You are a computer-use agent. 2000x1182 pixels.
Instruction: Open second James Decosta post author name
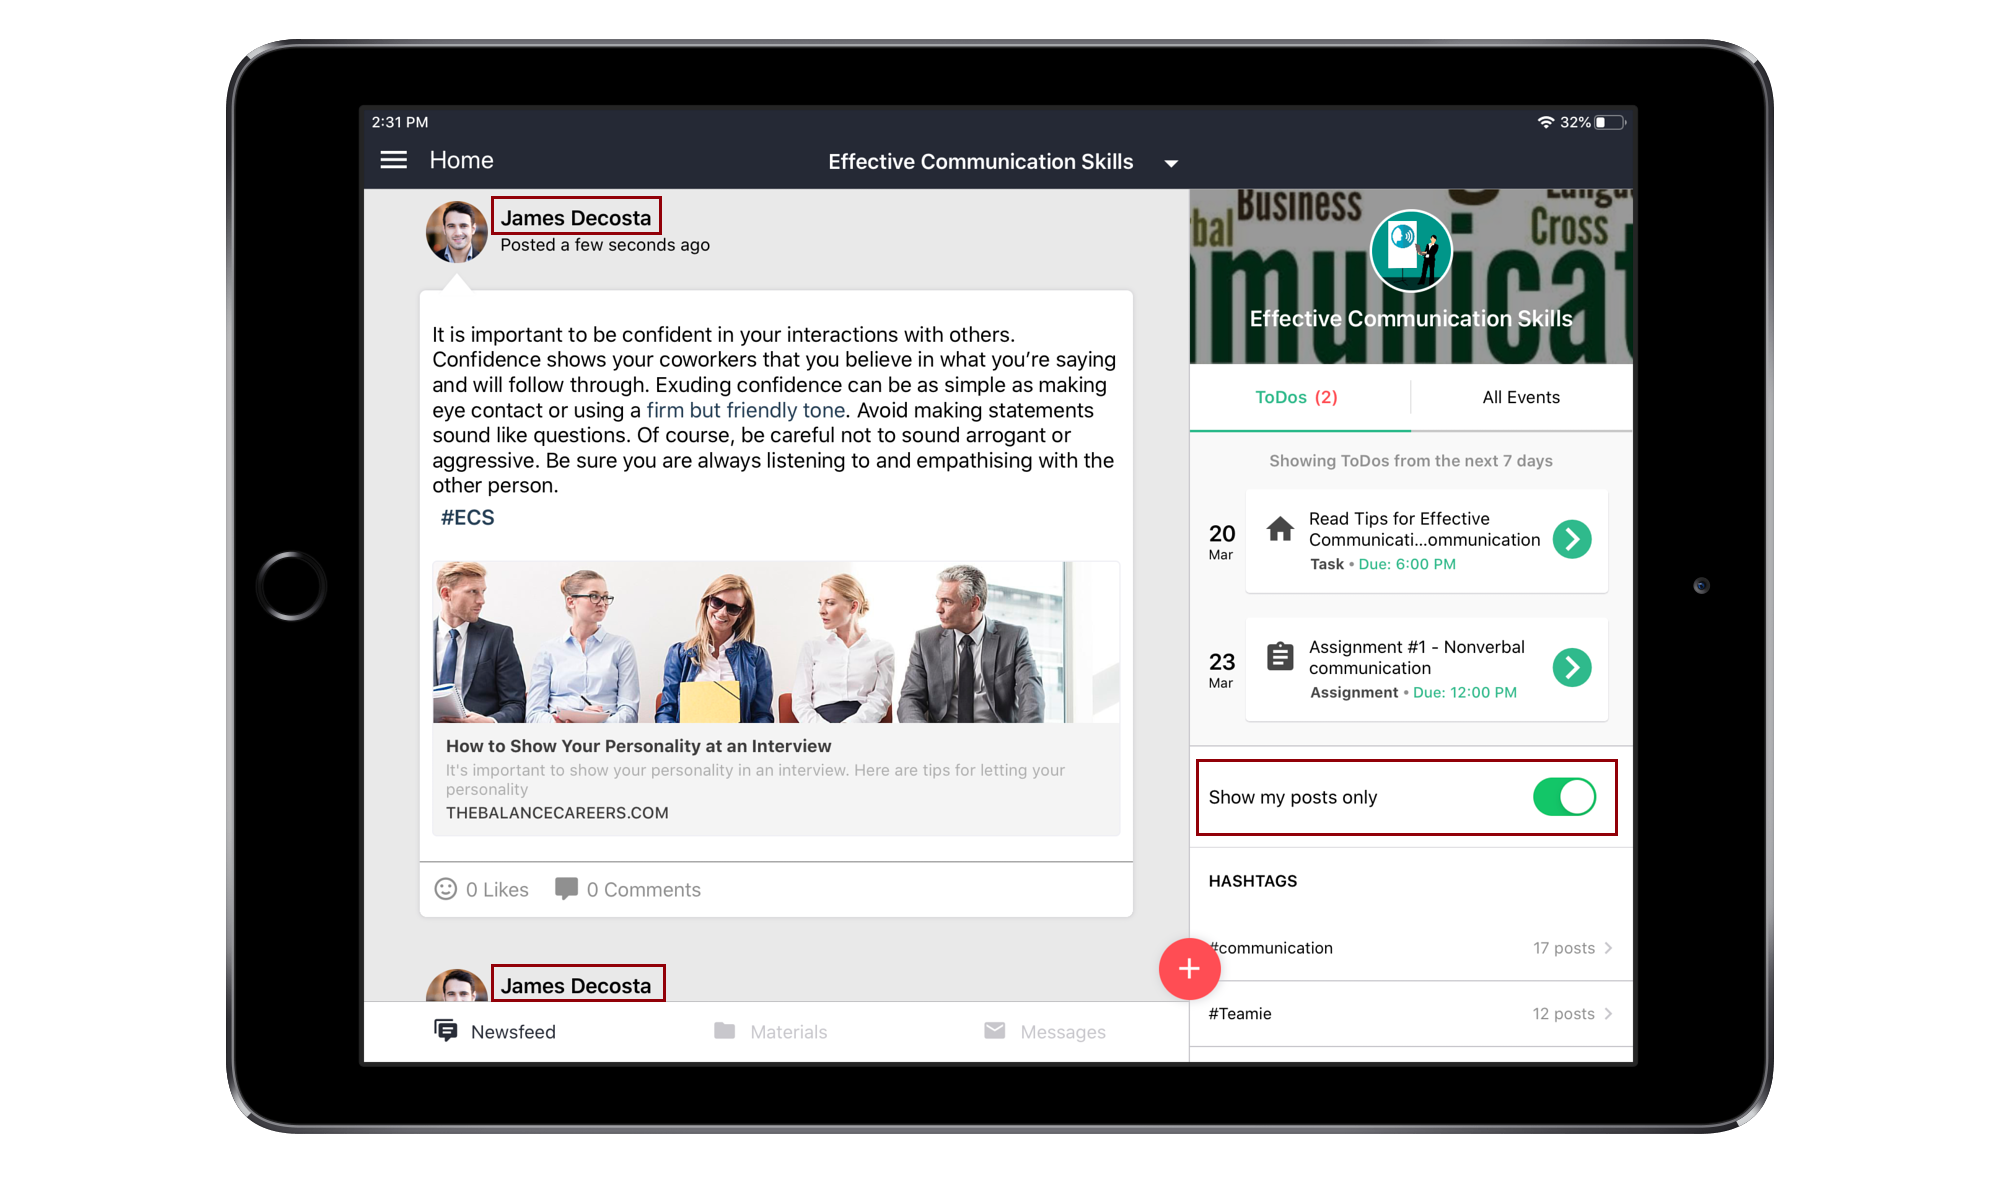click(x=575, y=986)
